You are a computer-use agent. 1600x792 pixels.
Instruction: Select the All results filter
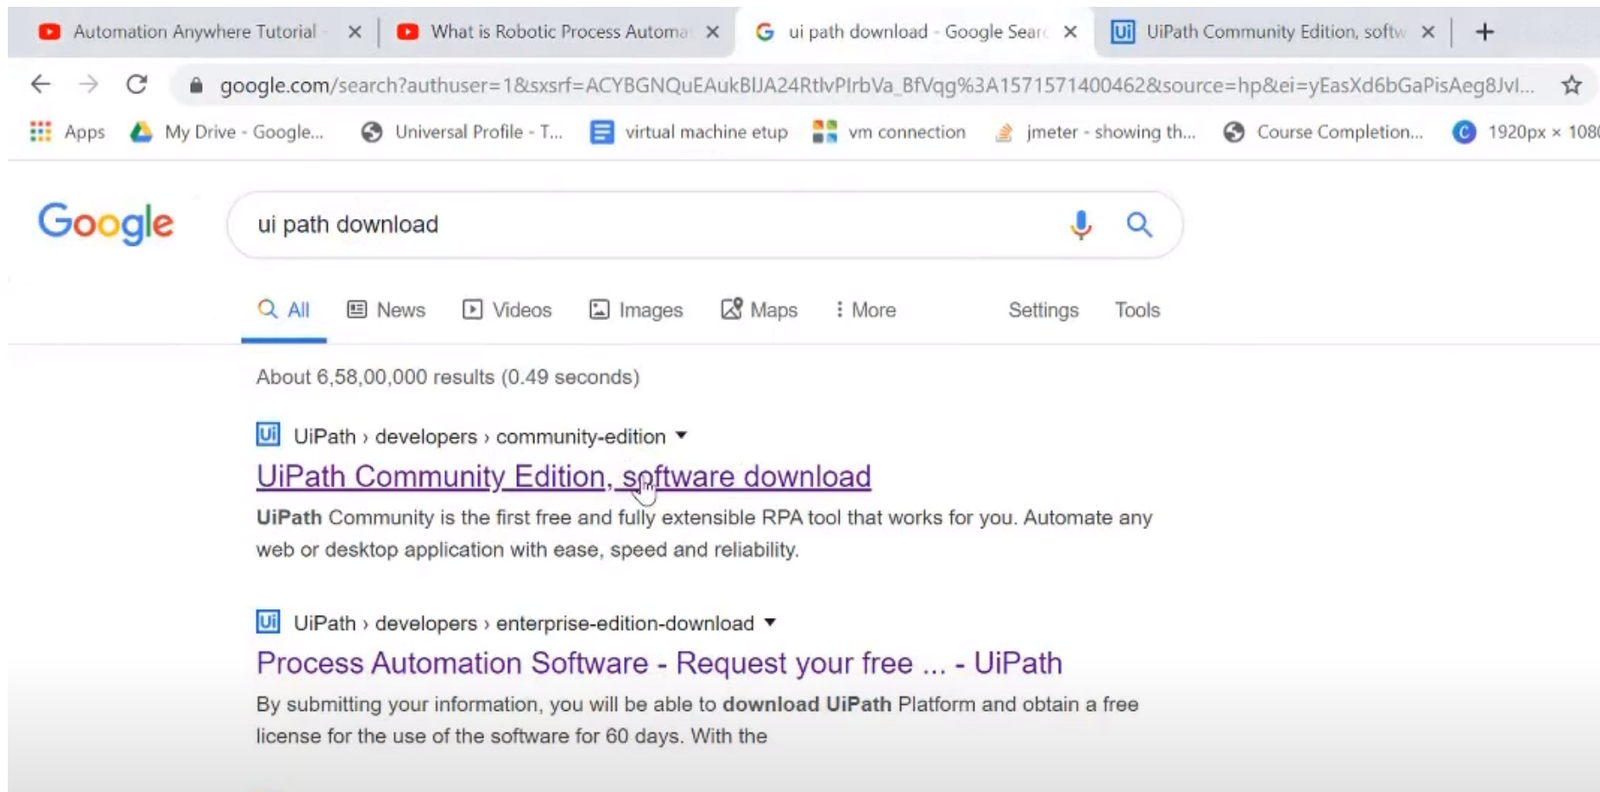coord(284,310)
